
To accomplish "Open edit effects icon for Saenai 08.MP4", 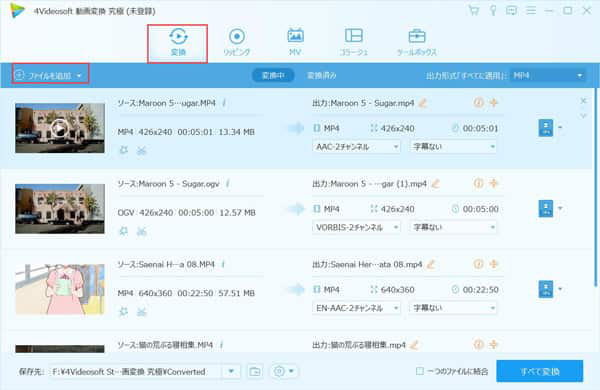I will pos(124,312).
